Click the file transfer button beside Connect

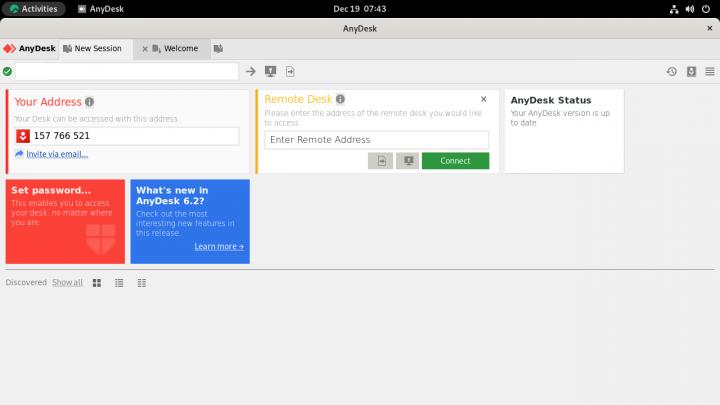380,161
